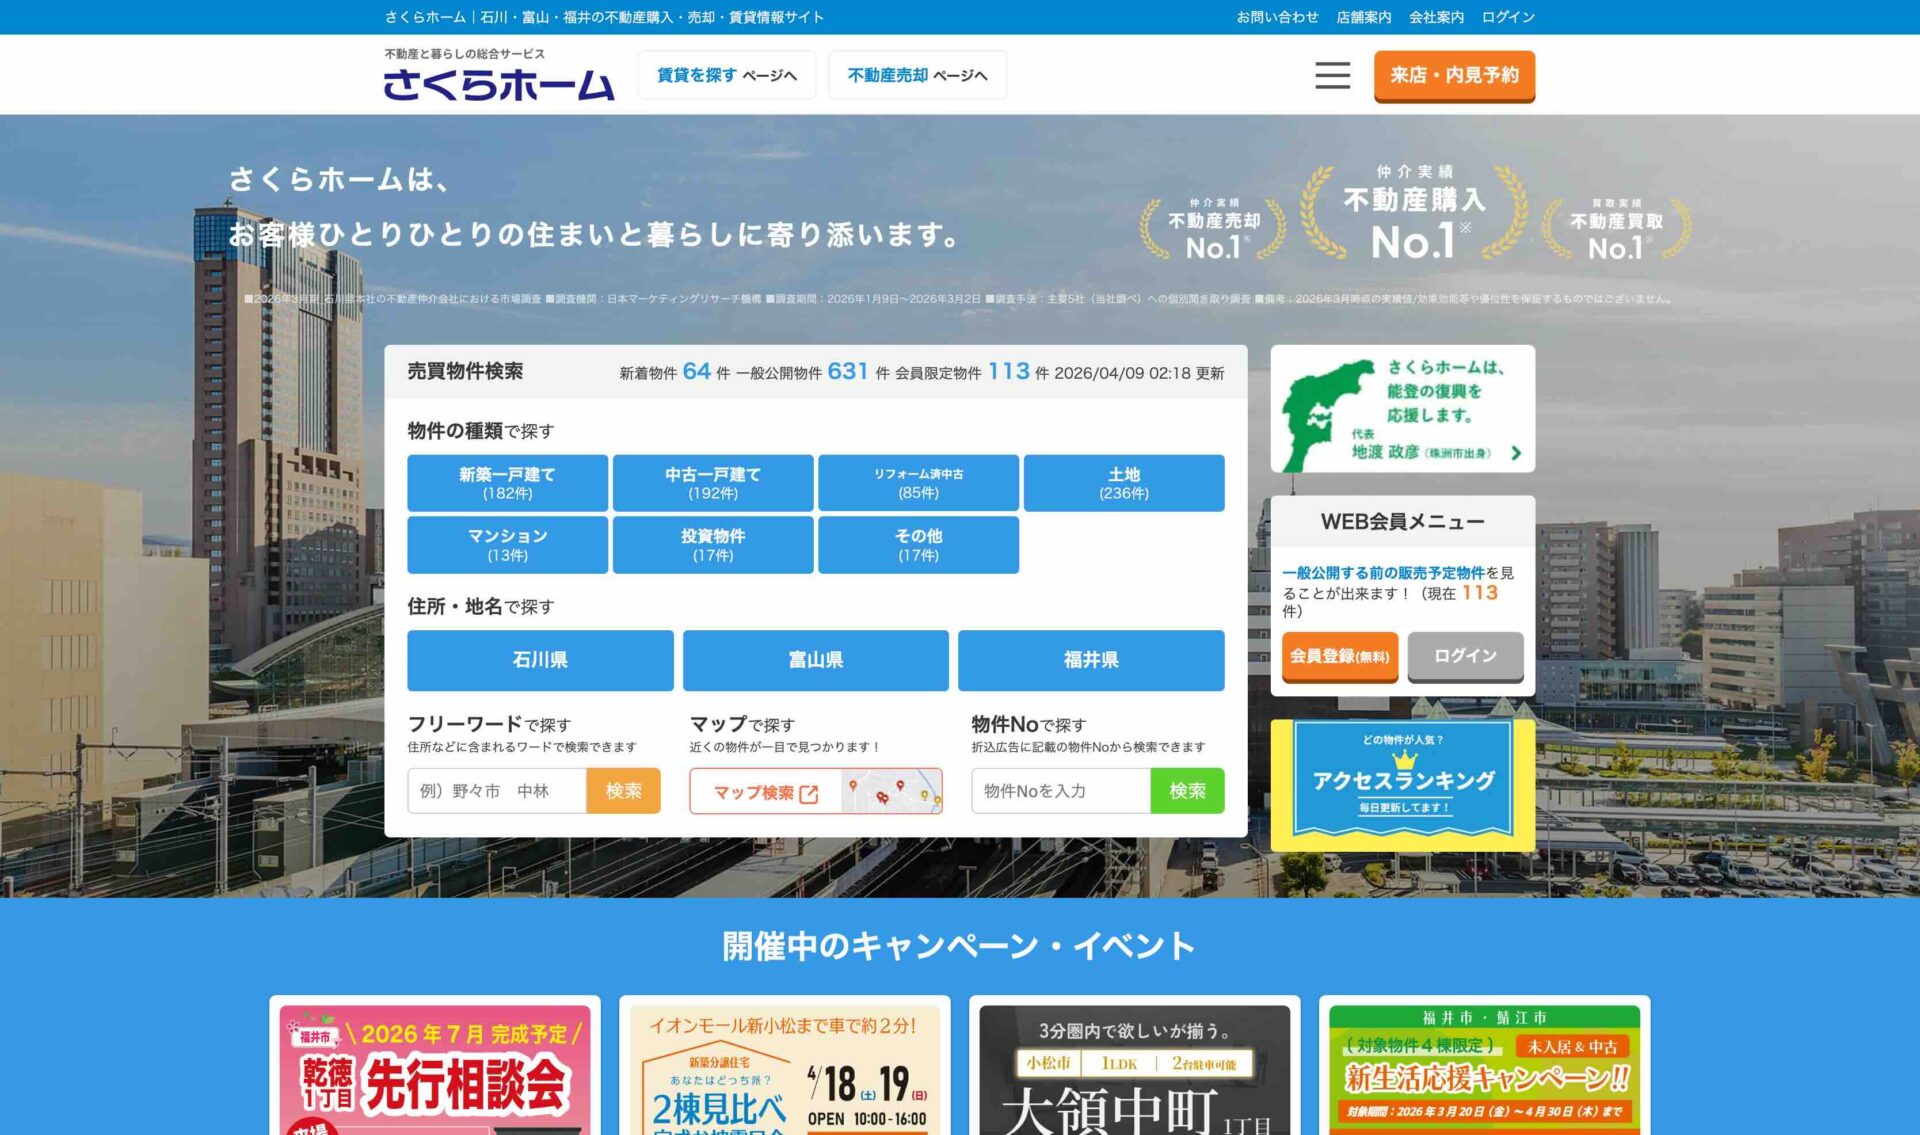Image resolution: width=1920 pixels, height=1135 pixels.
Task: Click the さくらホーム logo
Action: pyautogui.click(x=498, y=84)
